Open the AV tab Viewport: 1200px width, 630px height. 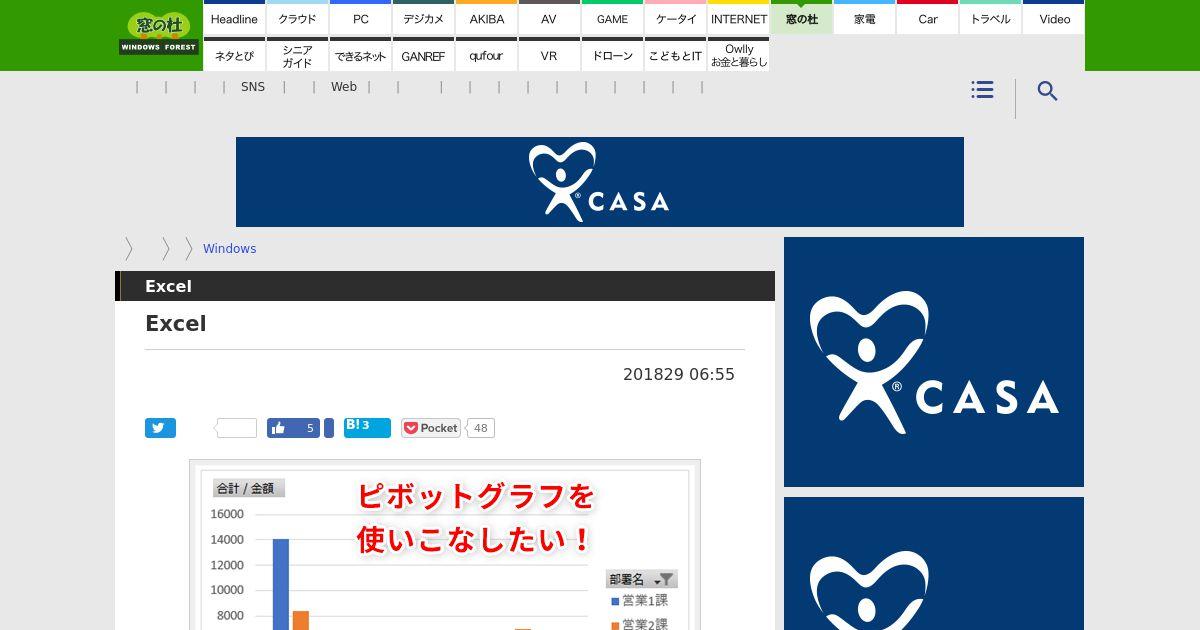549,17
